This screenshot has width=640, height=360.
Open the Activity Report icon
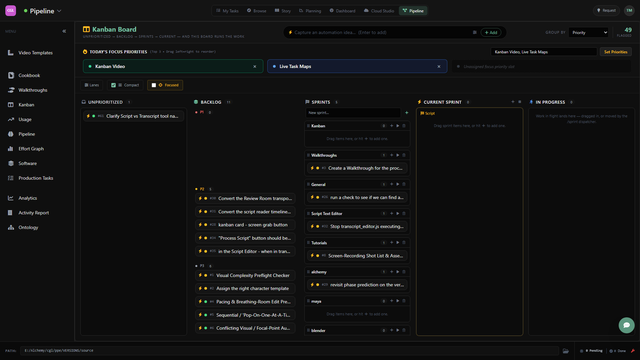coord(11,213)
